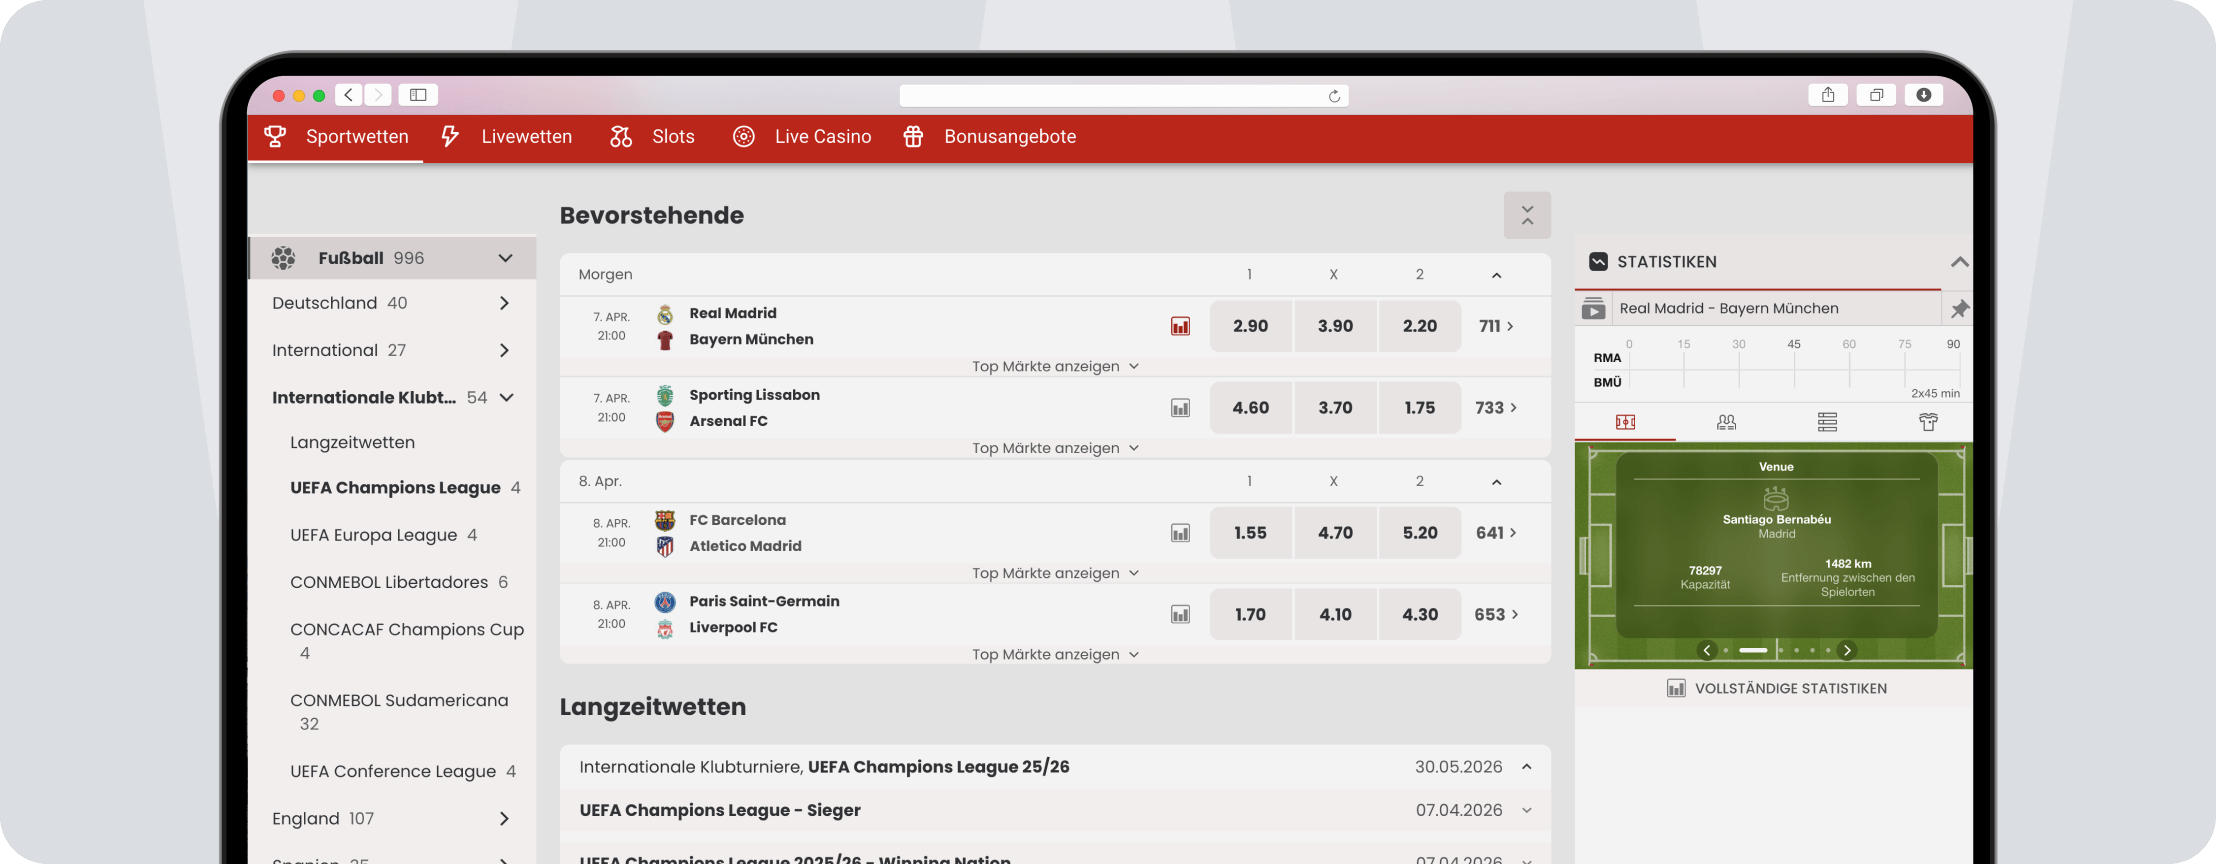Image resolution: width=2216 pixels, height=864 pixels.
Task: Collapse UEFA Champions League 25/26 group
Action: click(1526, 767)
